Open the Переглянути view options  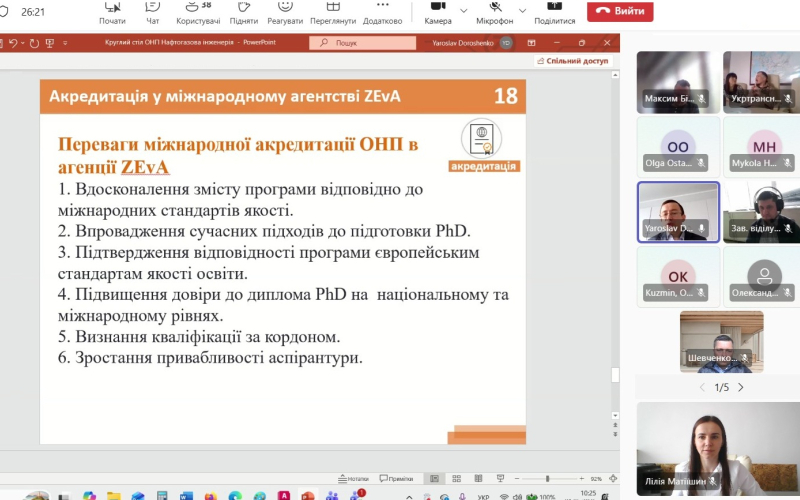coord(333,13)
